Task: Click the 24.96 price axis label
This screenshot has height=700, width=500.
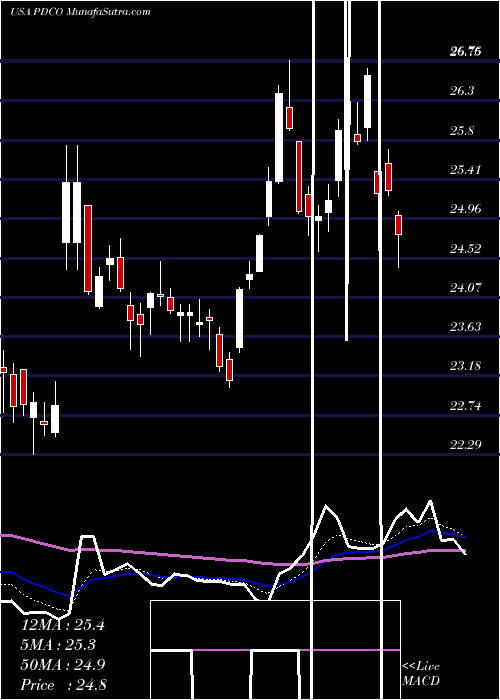Action: 466,209
